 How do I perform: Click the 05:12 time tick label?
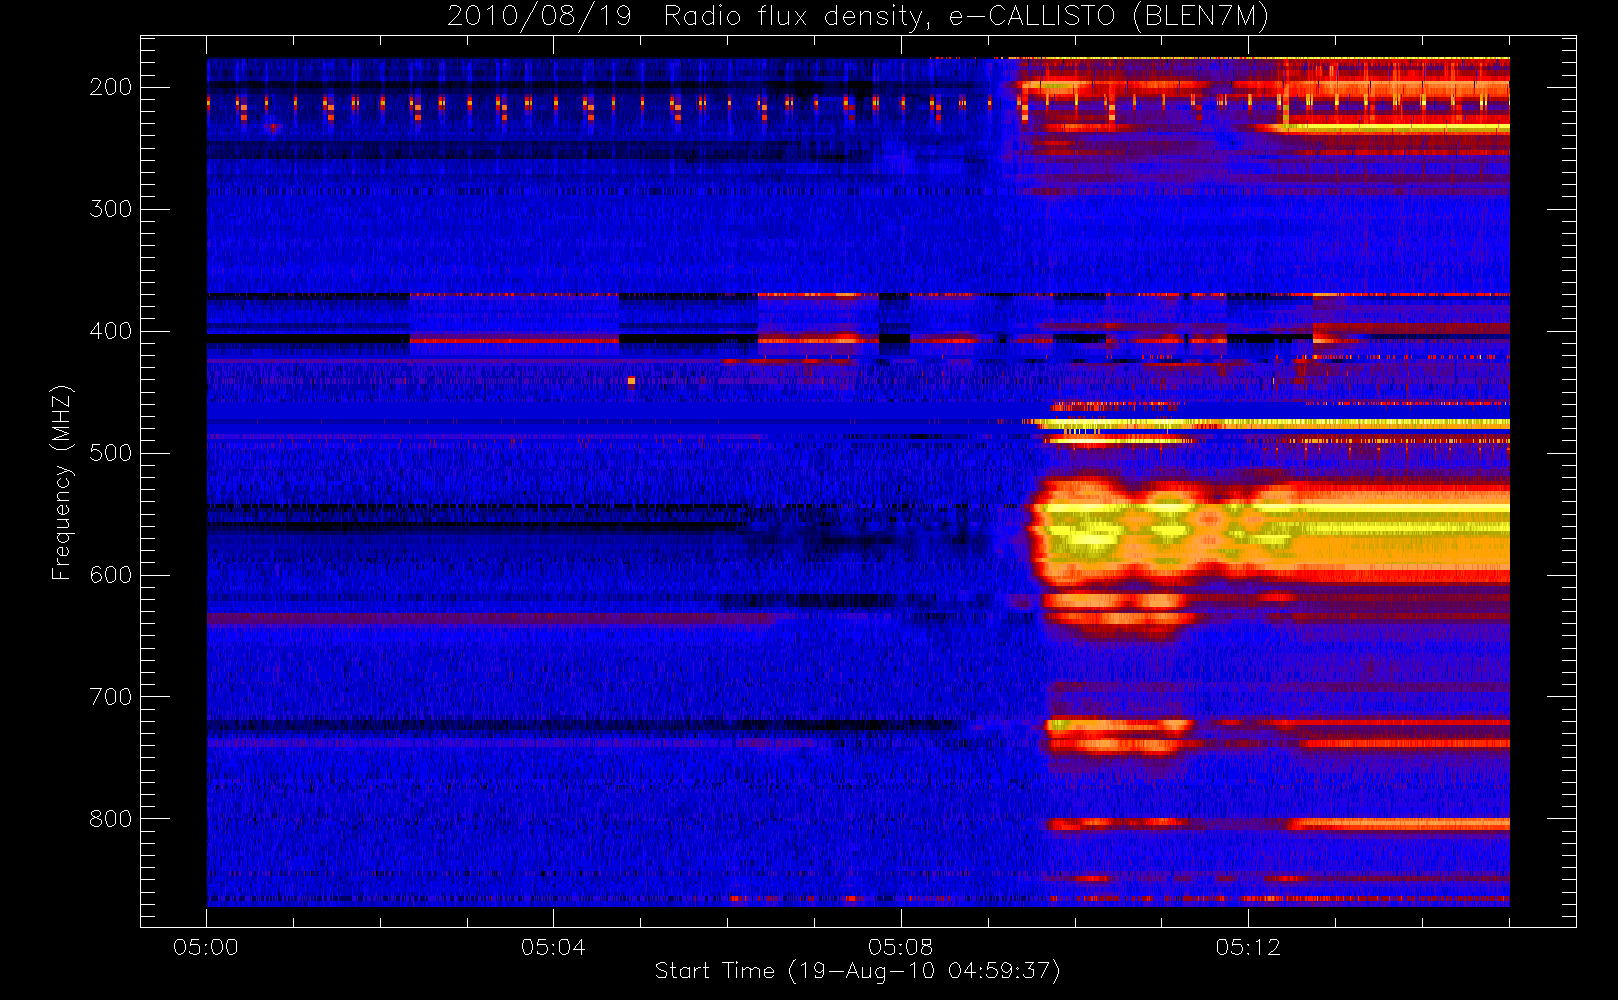(x=1247, y=947)
